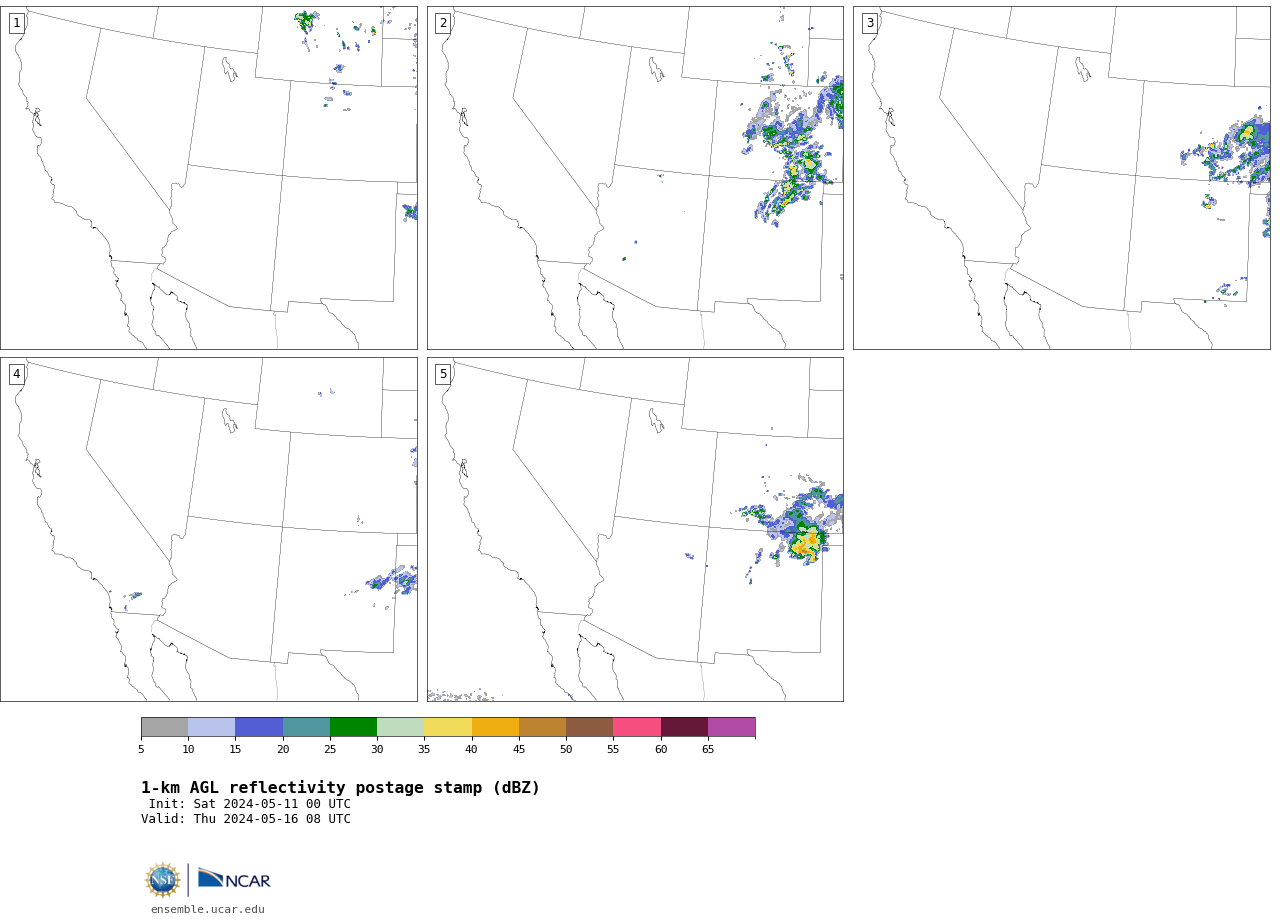Screen dimensions: 1280x920
Task: Click the ensemble.ucar.edu text
Action: pyautogui.click(x=208, y=910)
